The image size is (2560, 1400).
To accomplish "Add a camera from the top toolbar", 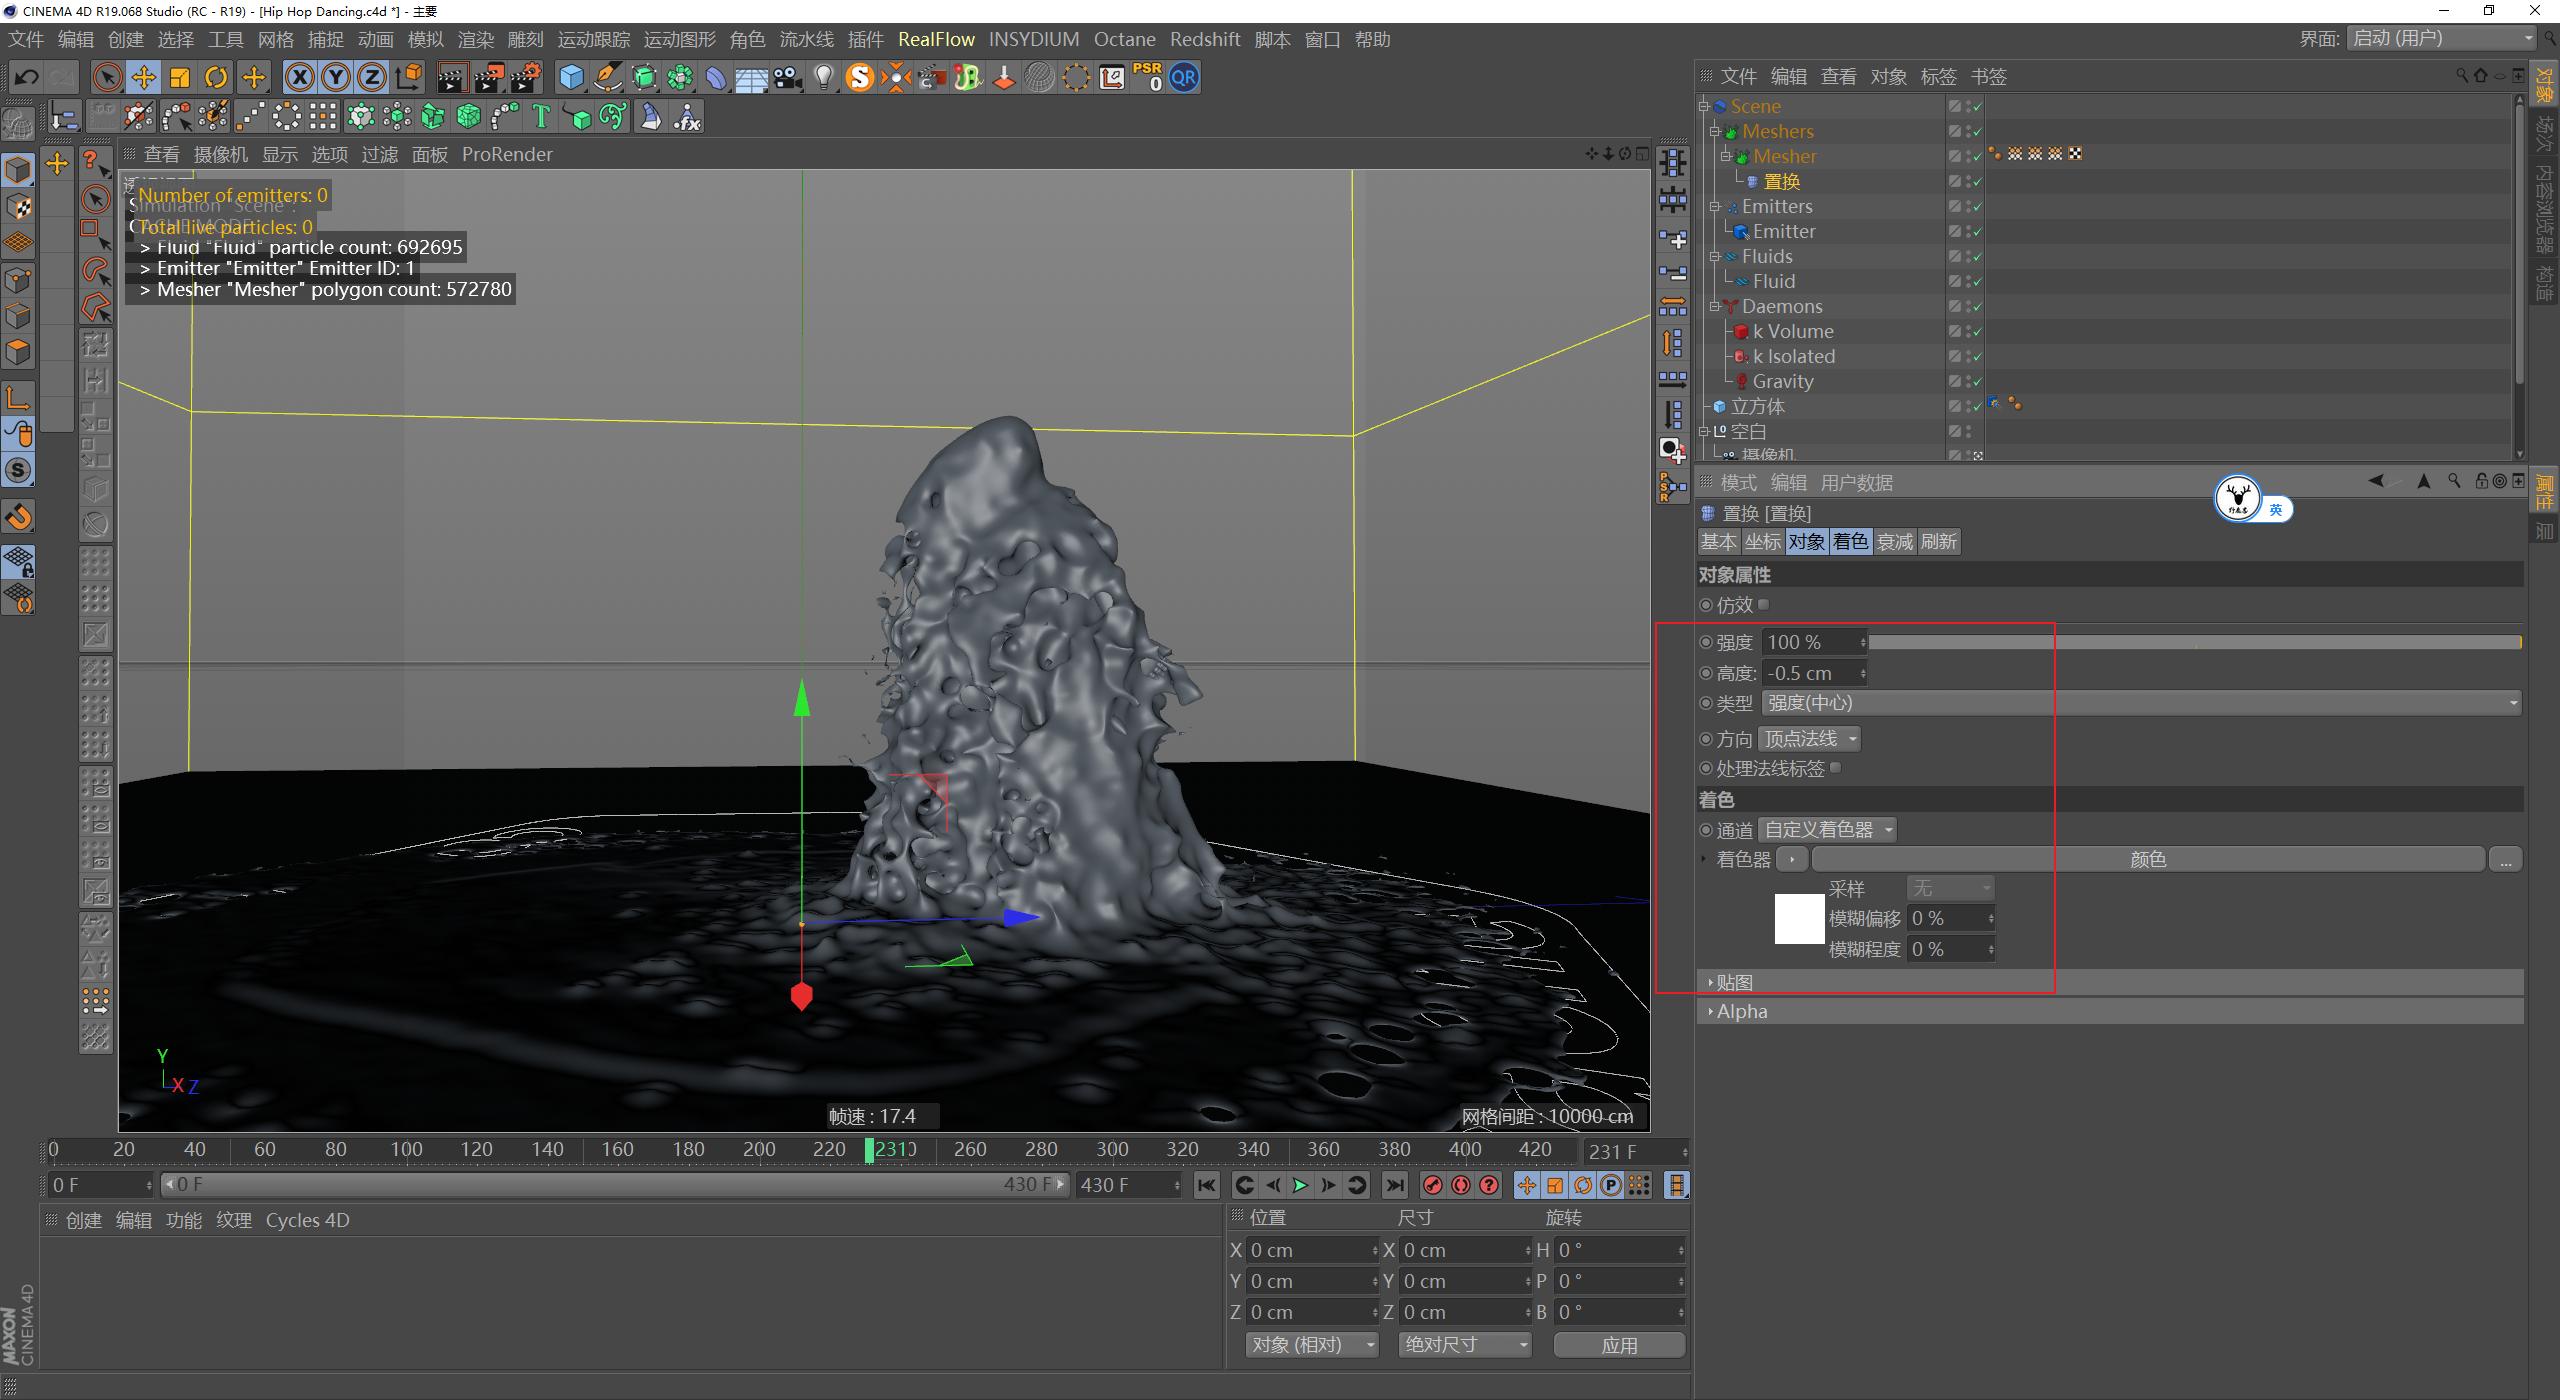I will coord(787,77).
